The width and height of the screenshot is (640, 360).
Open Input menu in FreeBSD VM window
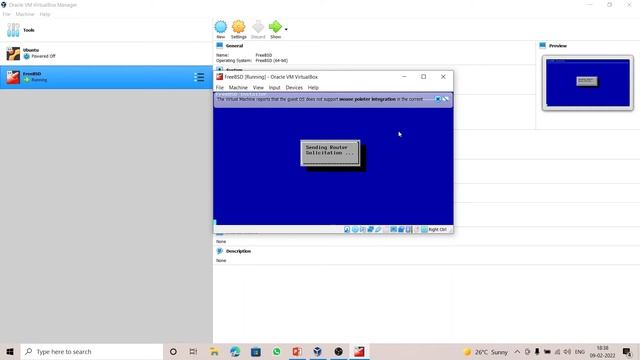pyautogui.click(x=274, y=87)
